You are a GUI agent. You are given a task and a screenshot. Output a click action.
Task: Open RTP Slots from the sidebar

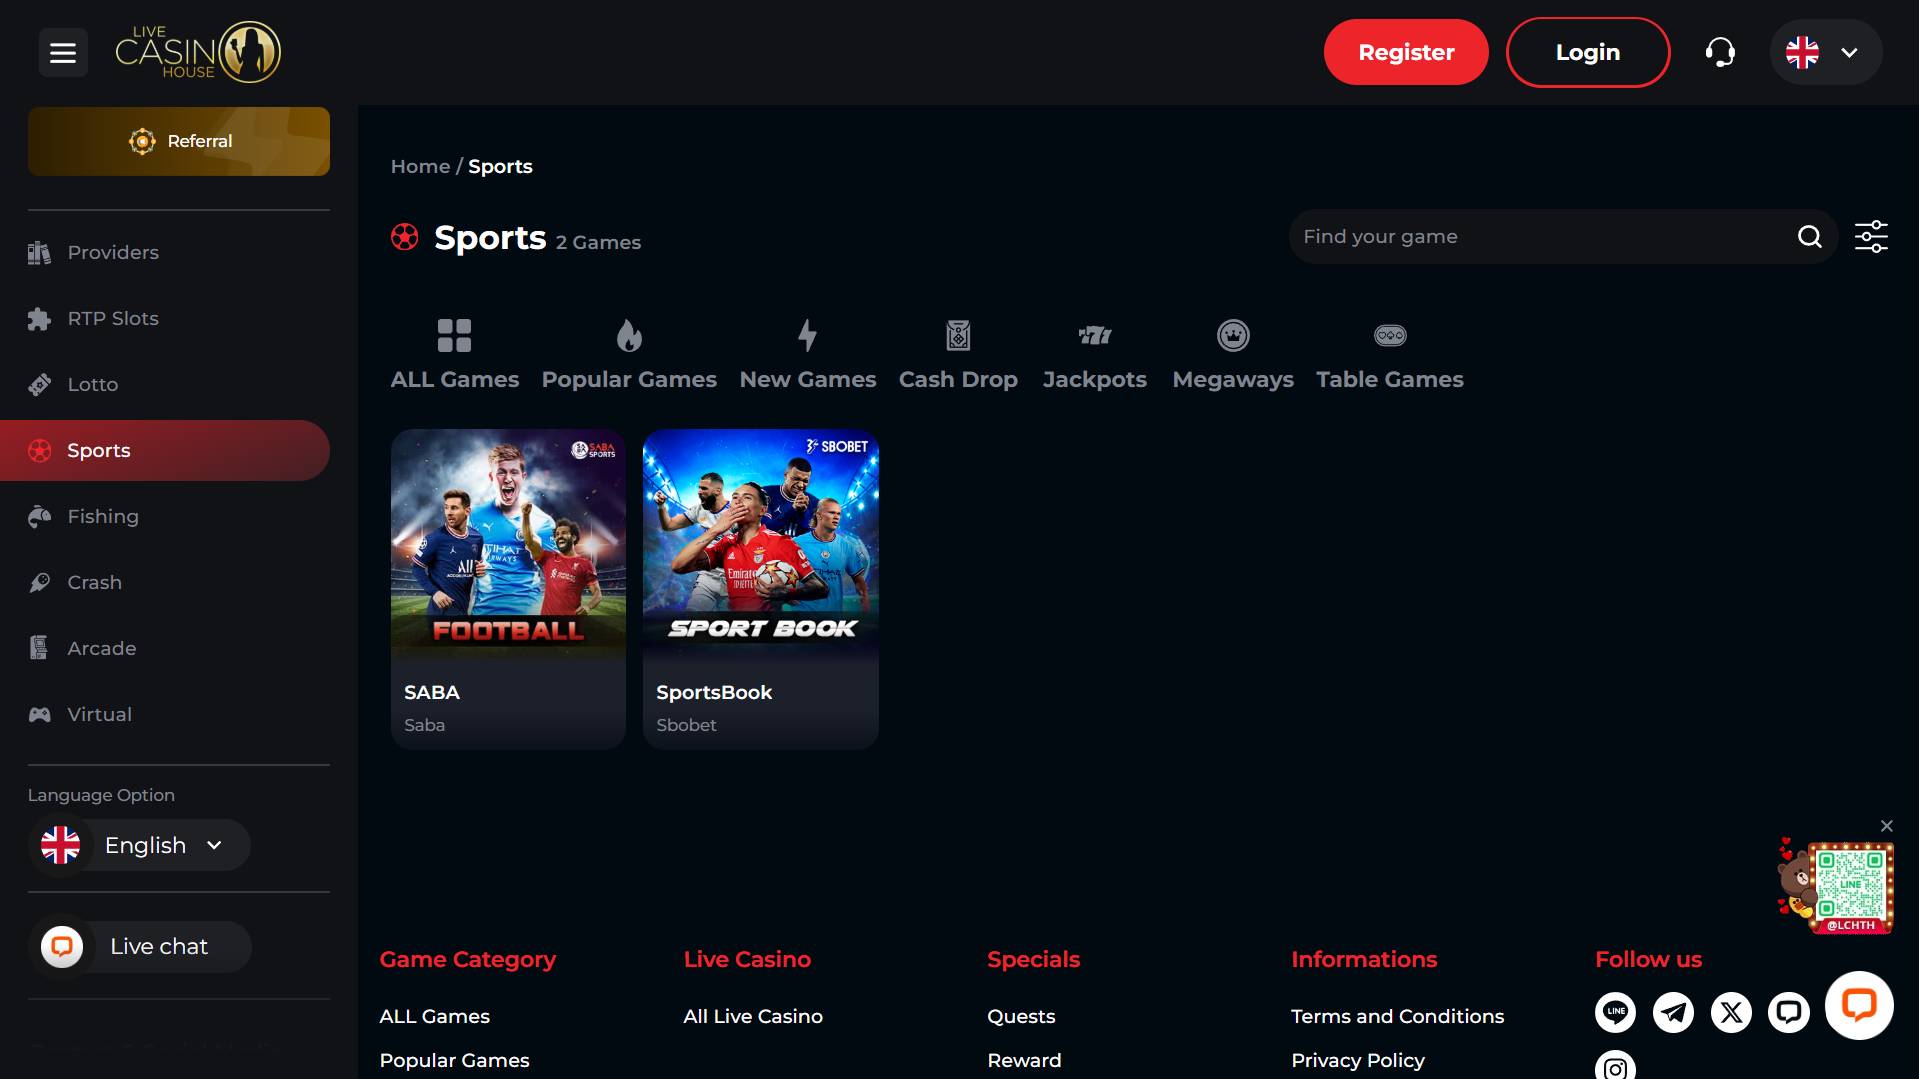pyautogui.click(x=113, y=318)
